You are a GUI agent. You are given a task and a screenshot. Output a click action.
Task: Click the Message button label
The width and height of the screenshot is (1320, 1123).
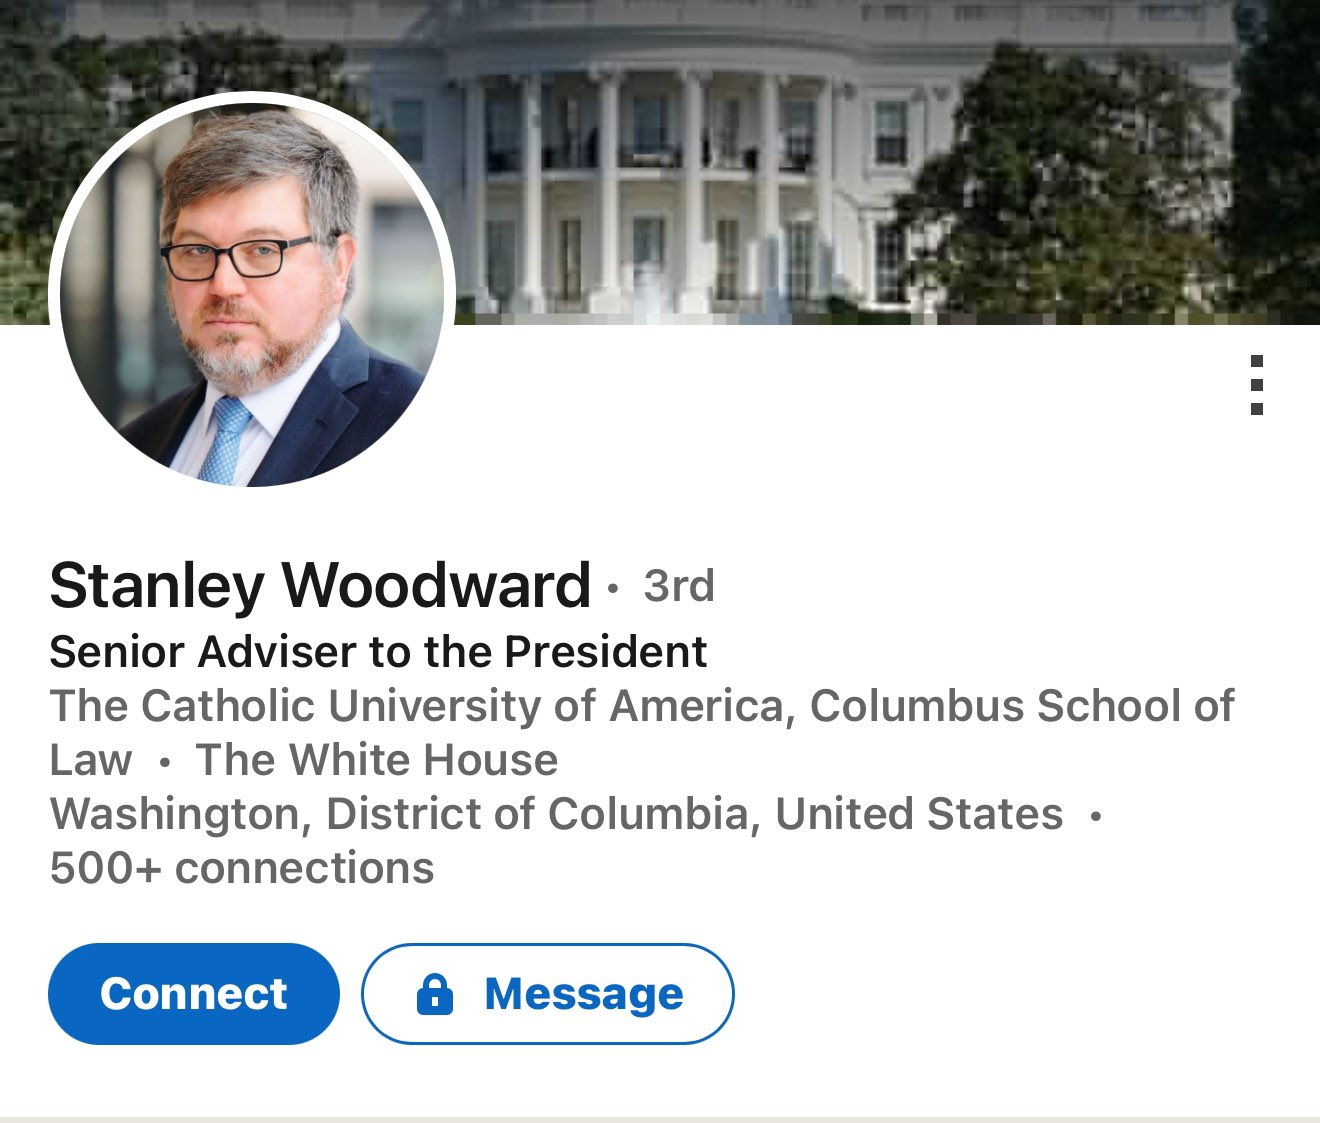[x=584, y=994]
